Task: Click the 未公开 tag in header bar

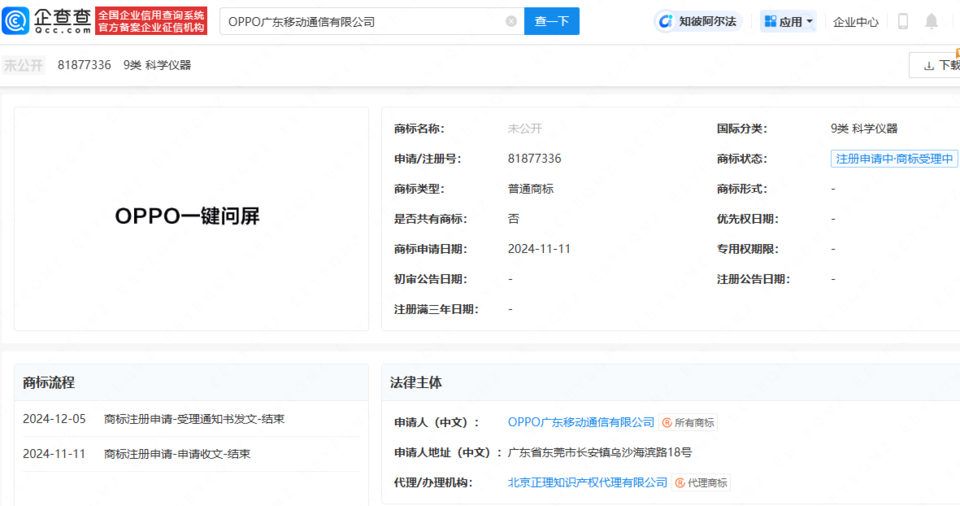Action: [x=23, y=65]
